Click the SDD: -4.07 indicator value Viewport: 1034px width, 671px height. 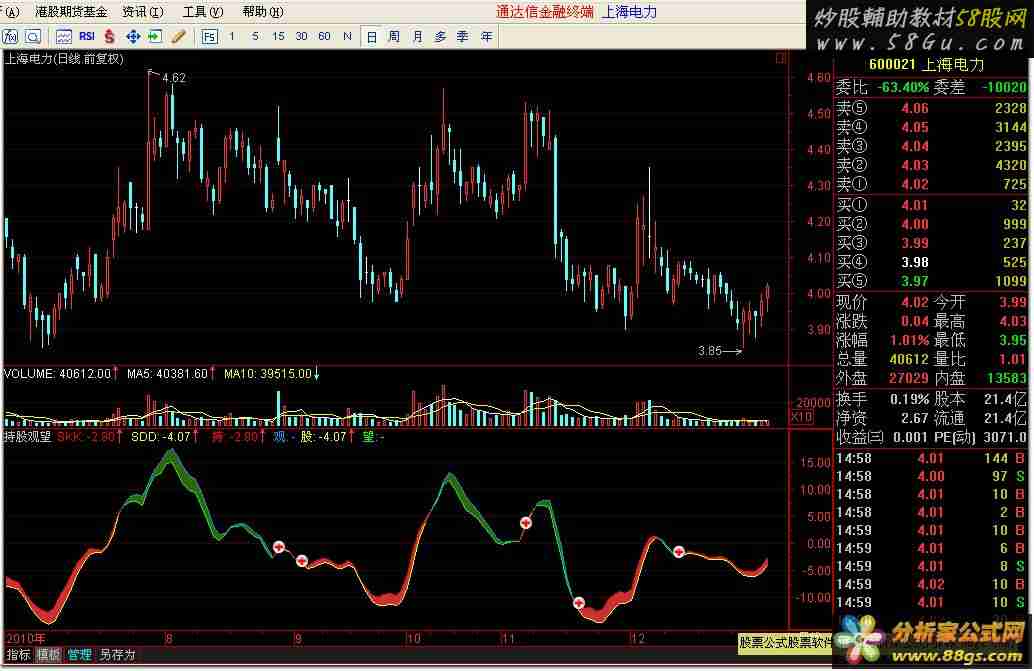(160, 436)
